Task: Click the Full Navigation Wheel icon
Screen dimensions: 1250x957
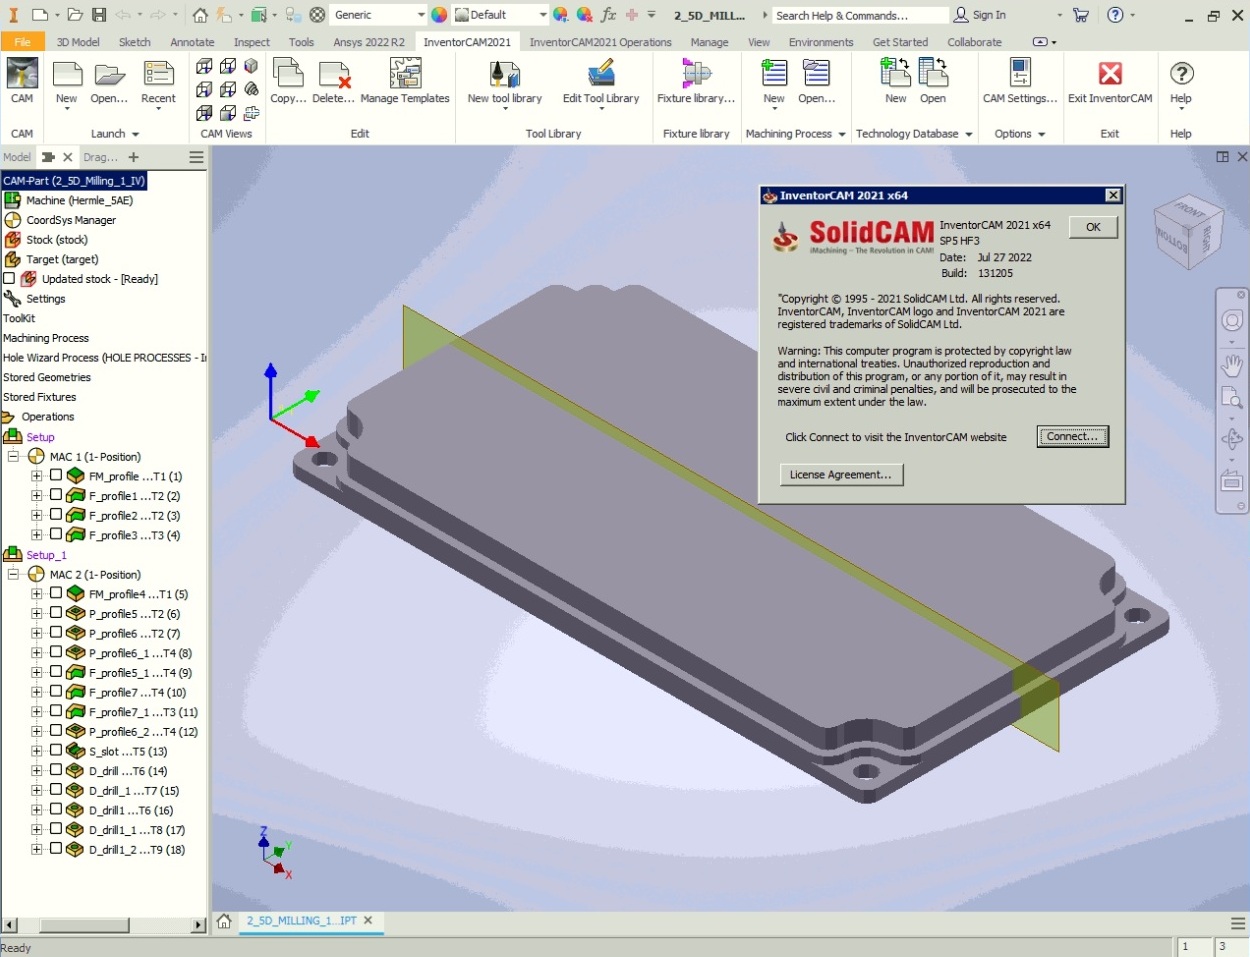Action: (1232, 320)
